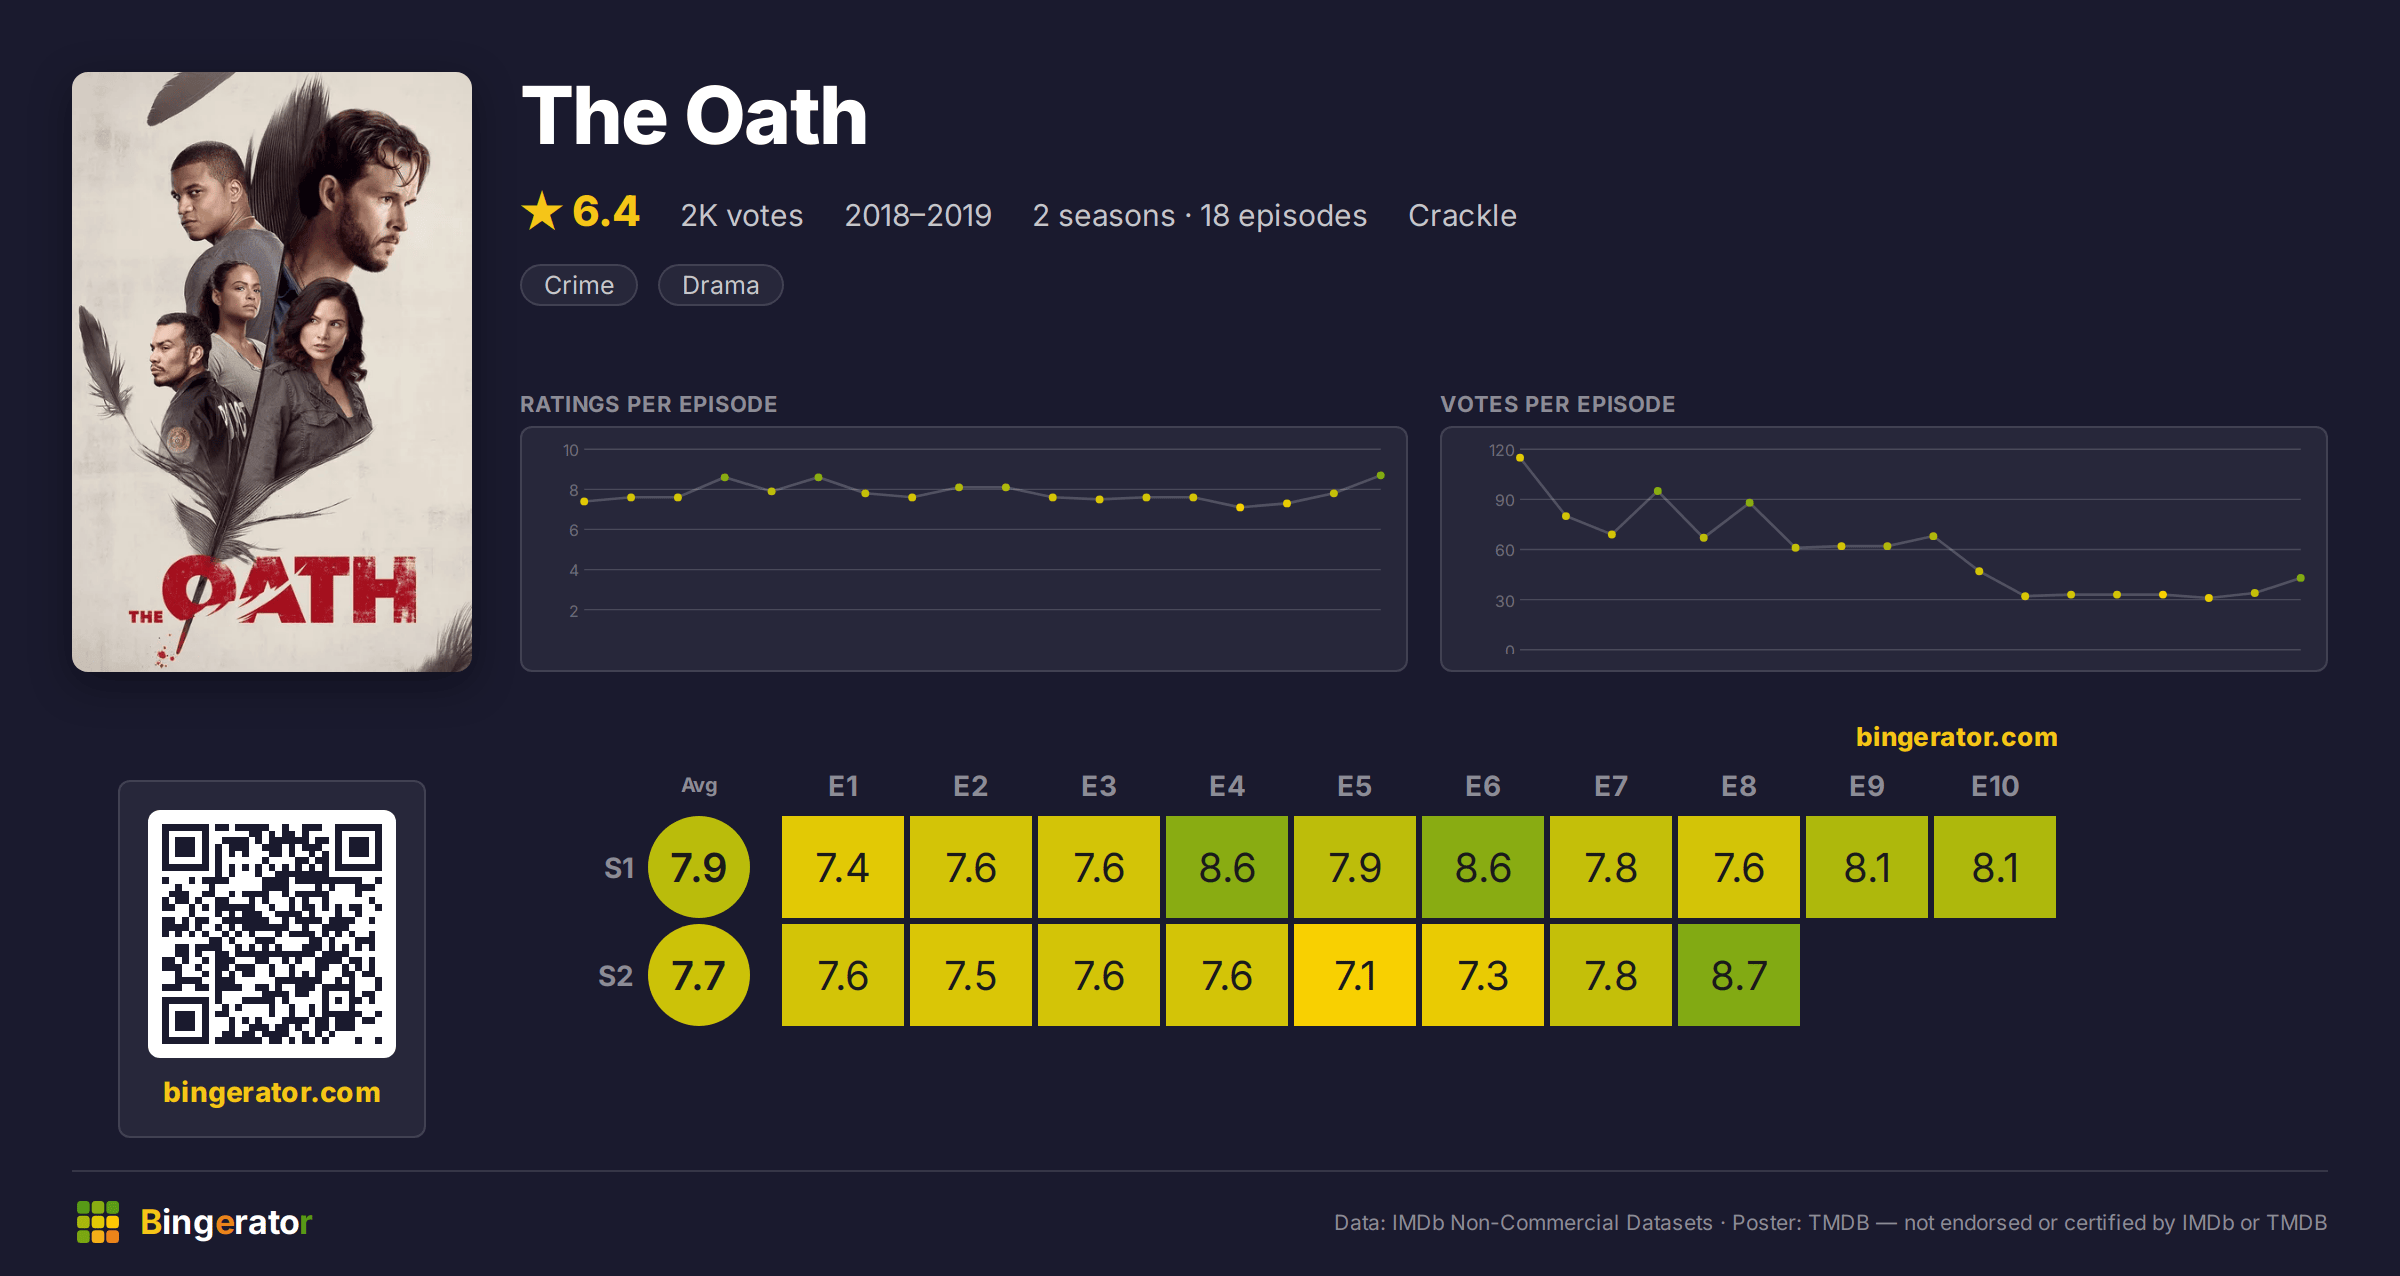Click the S2 average 7.7 circle

(x=699, y=975)
